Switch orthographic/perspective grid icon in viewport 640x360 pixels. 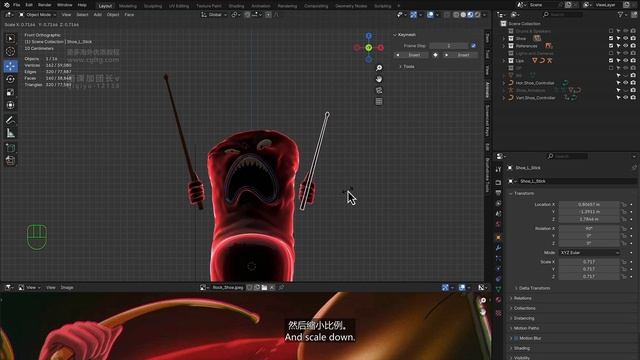click(379, 101)
